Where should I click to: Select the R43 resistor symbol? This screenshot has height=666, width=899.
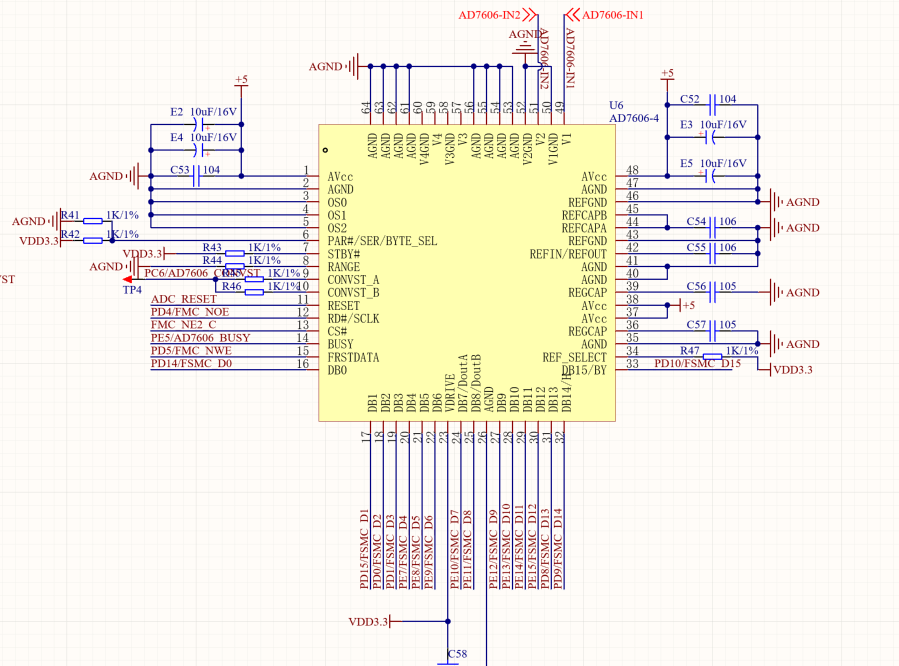(234, 253)
